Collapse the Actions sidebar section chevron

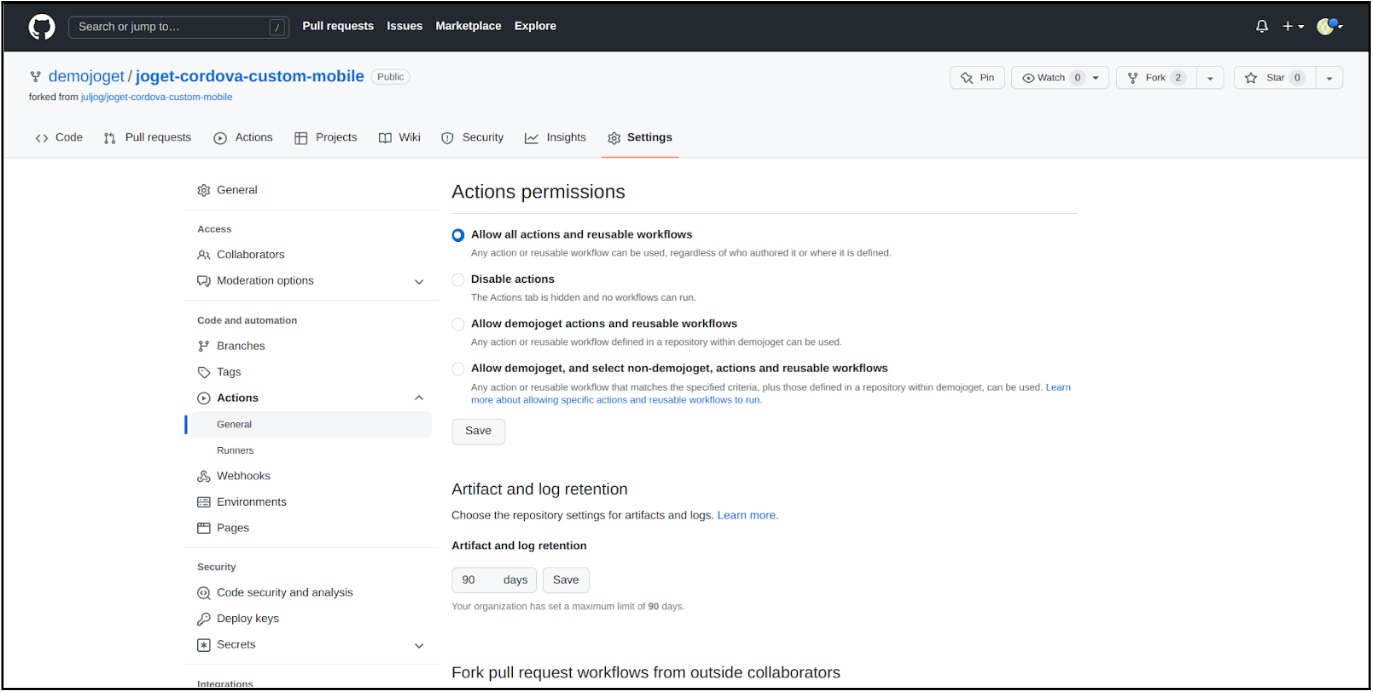(x=419, y=398)
